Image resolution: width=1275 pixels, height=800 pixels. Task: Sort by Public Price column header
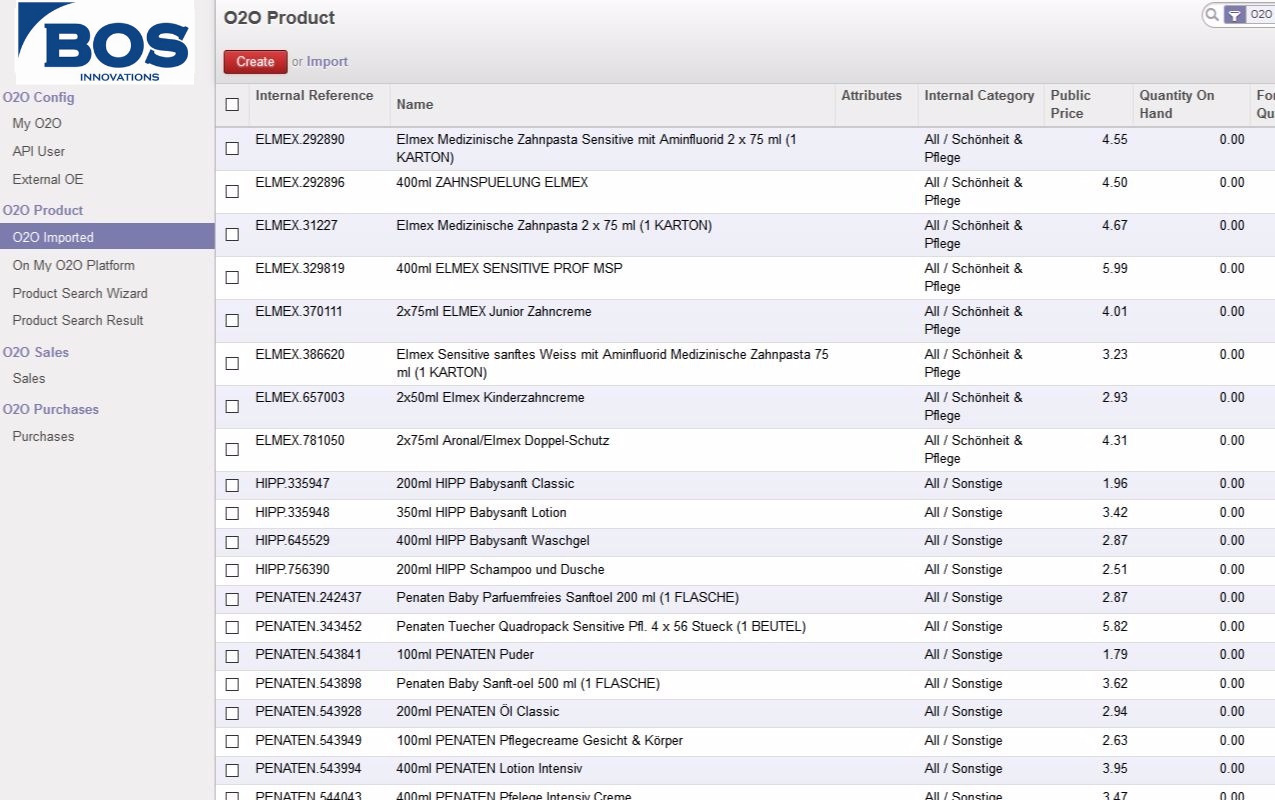point(1070,104)
